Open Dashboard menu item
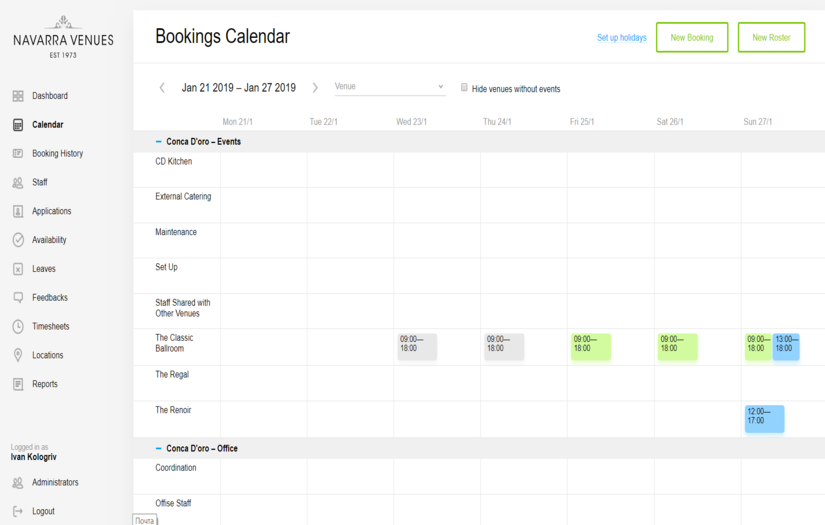The width and height of the screenshot is (825, 525). click(50, 96)
